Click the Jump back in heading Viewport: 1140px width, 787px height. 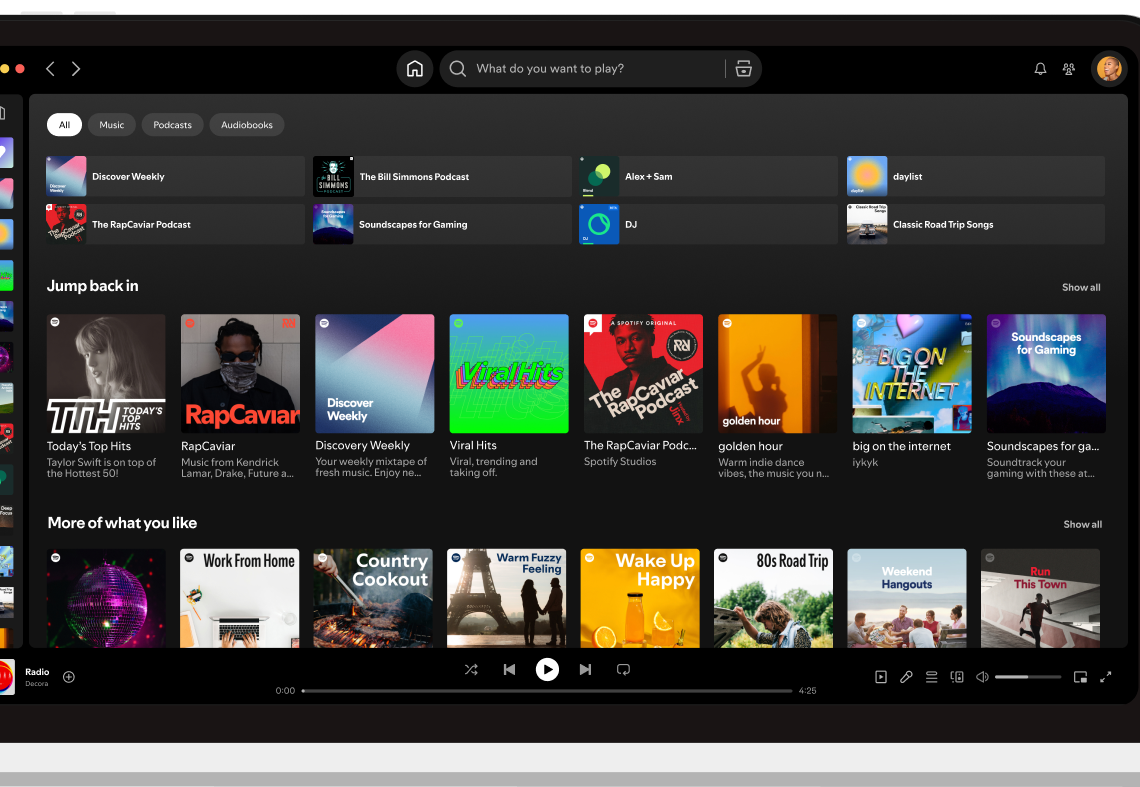[92, 286]
